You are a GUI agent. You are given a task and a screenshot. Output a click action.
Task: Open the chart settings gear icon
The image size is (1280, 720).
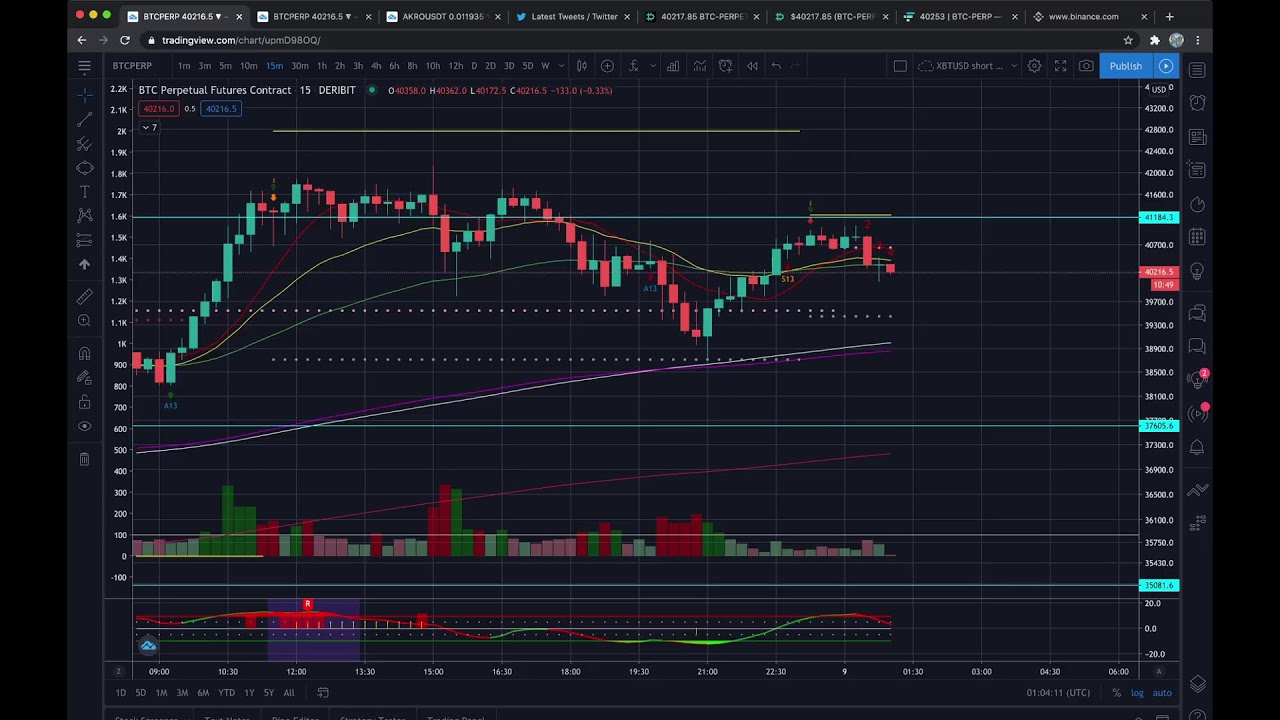[1034, 66]
